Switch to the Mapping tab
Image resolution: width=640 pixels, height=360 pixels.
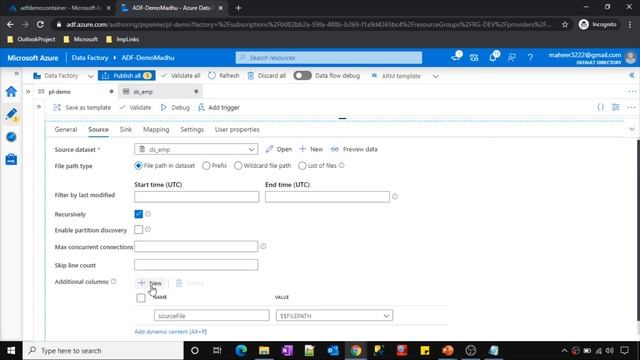point(156,129)
